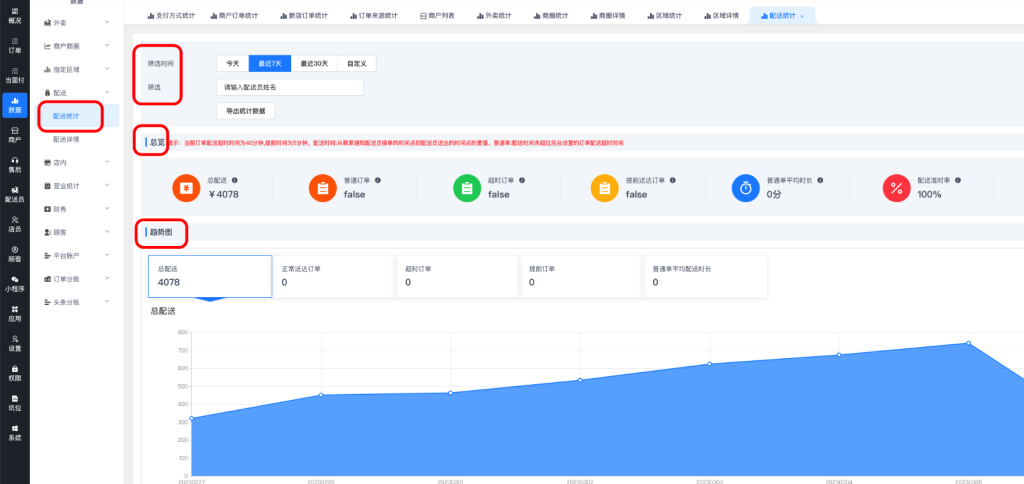Open 配送详情 in the submenu
Screen dimensions: 1024x484
coord(67,140)
